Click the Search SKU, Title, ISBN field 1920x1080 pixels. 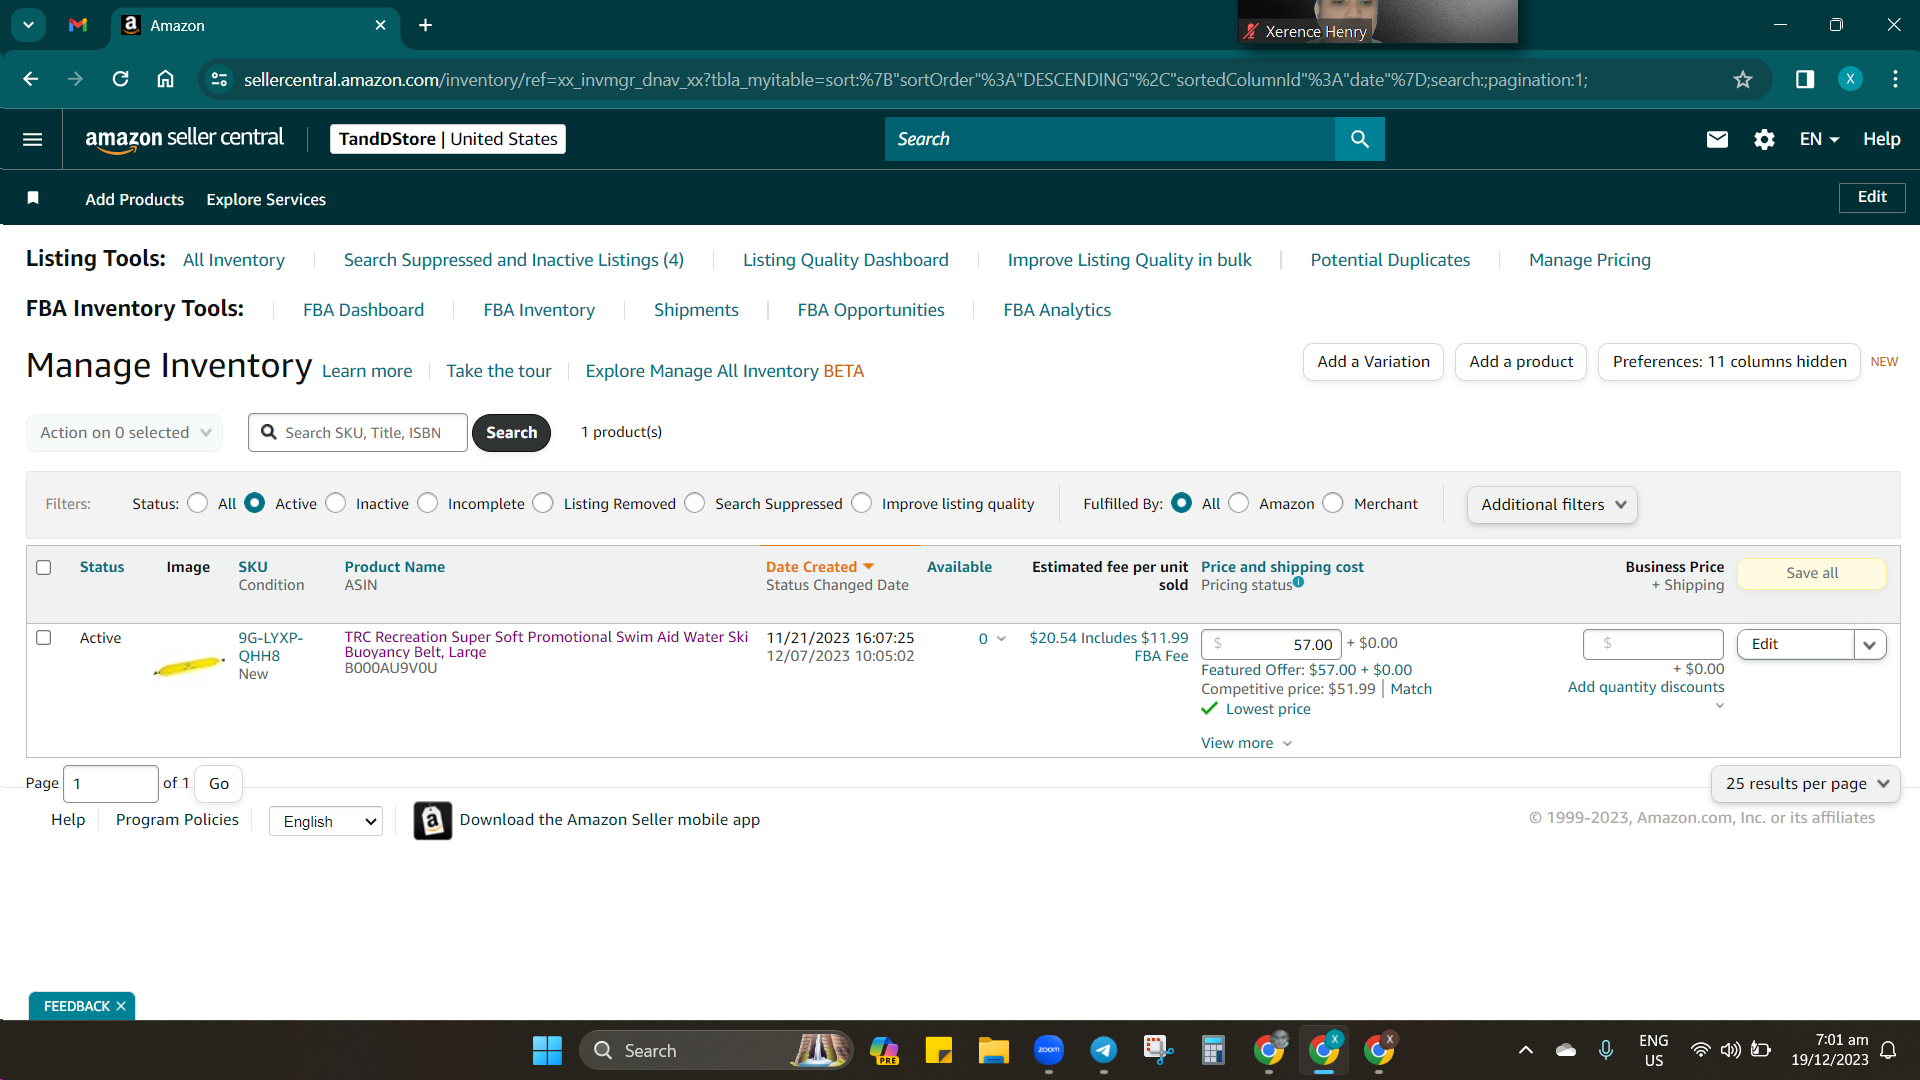[x=358, y=433]
